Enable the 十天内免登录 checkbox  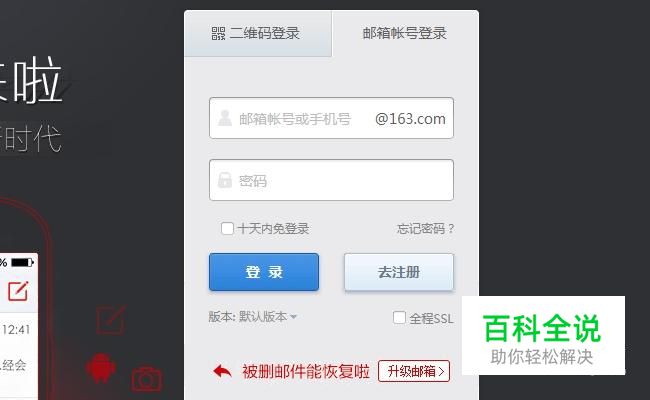coord(227,228)
